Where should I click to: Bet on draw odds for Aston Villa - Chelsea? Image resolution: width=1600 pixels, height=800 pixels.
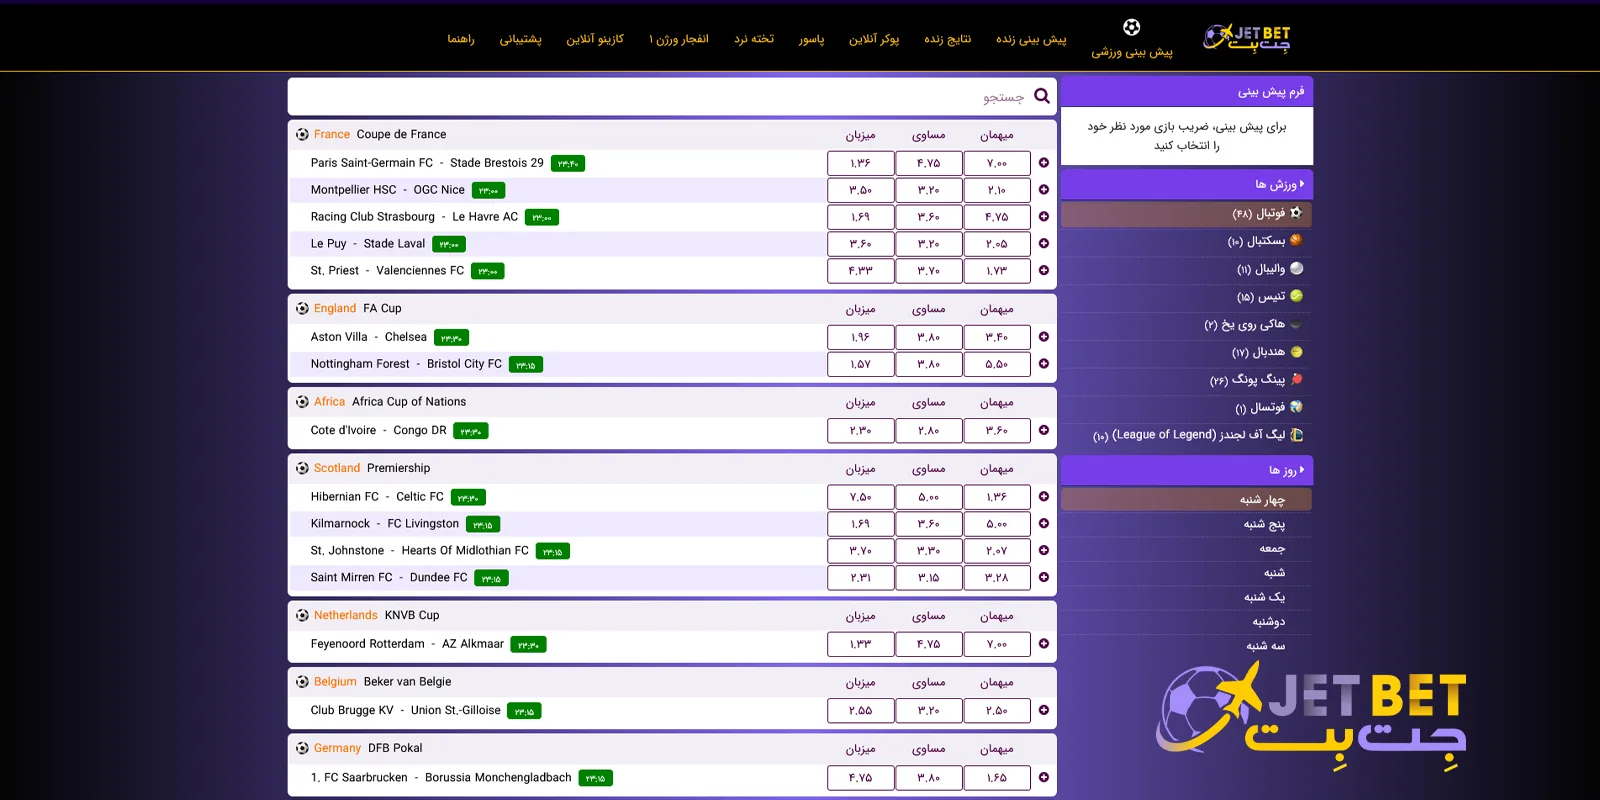929,337
